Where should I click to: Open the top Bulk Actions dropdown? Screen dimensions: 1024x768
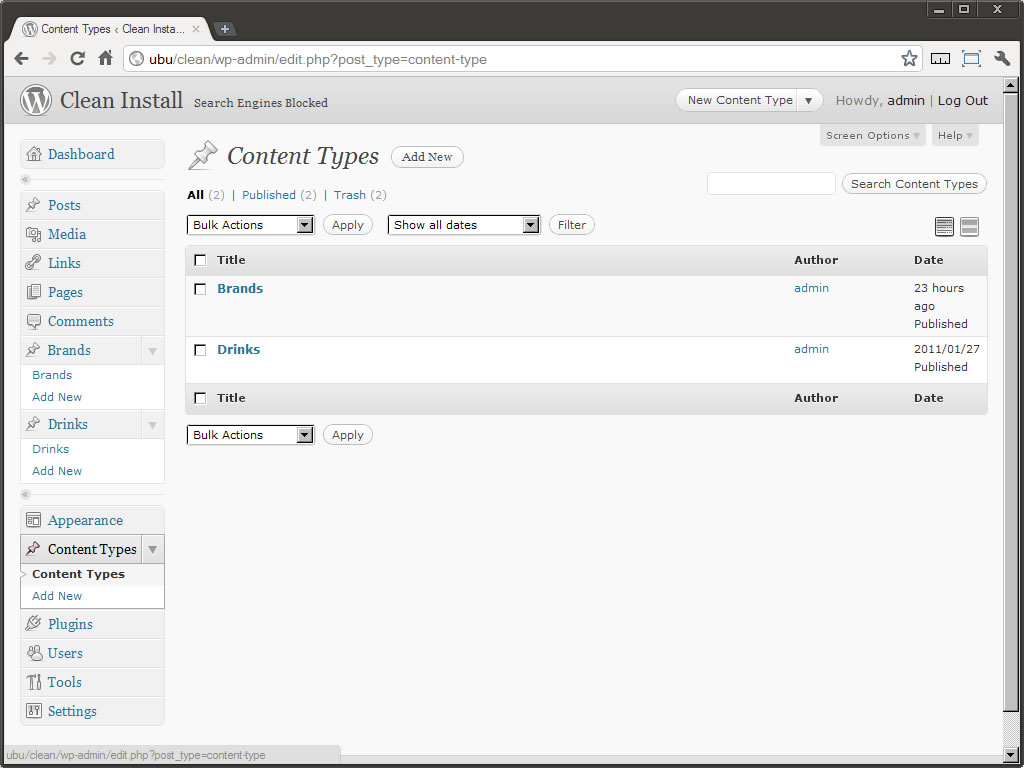[251, 225]
